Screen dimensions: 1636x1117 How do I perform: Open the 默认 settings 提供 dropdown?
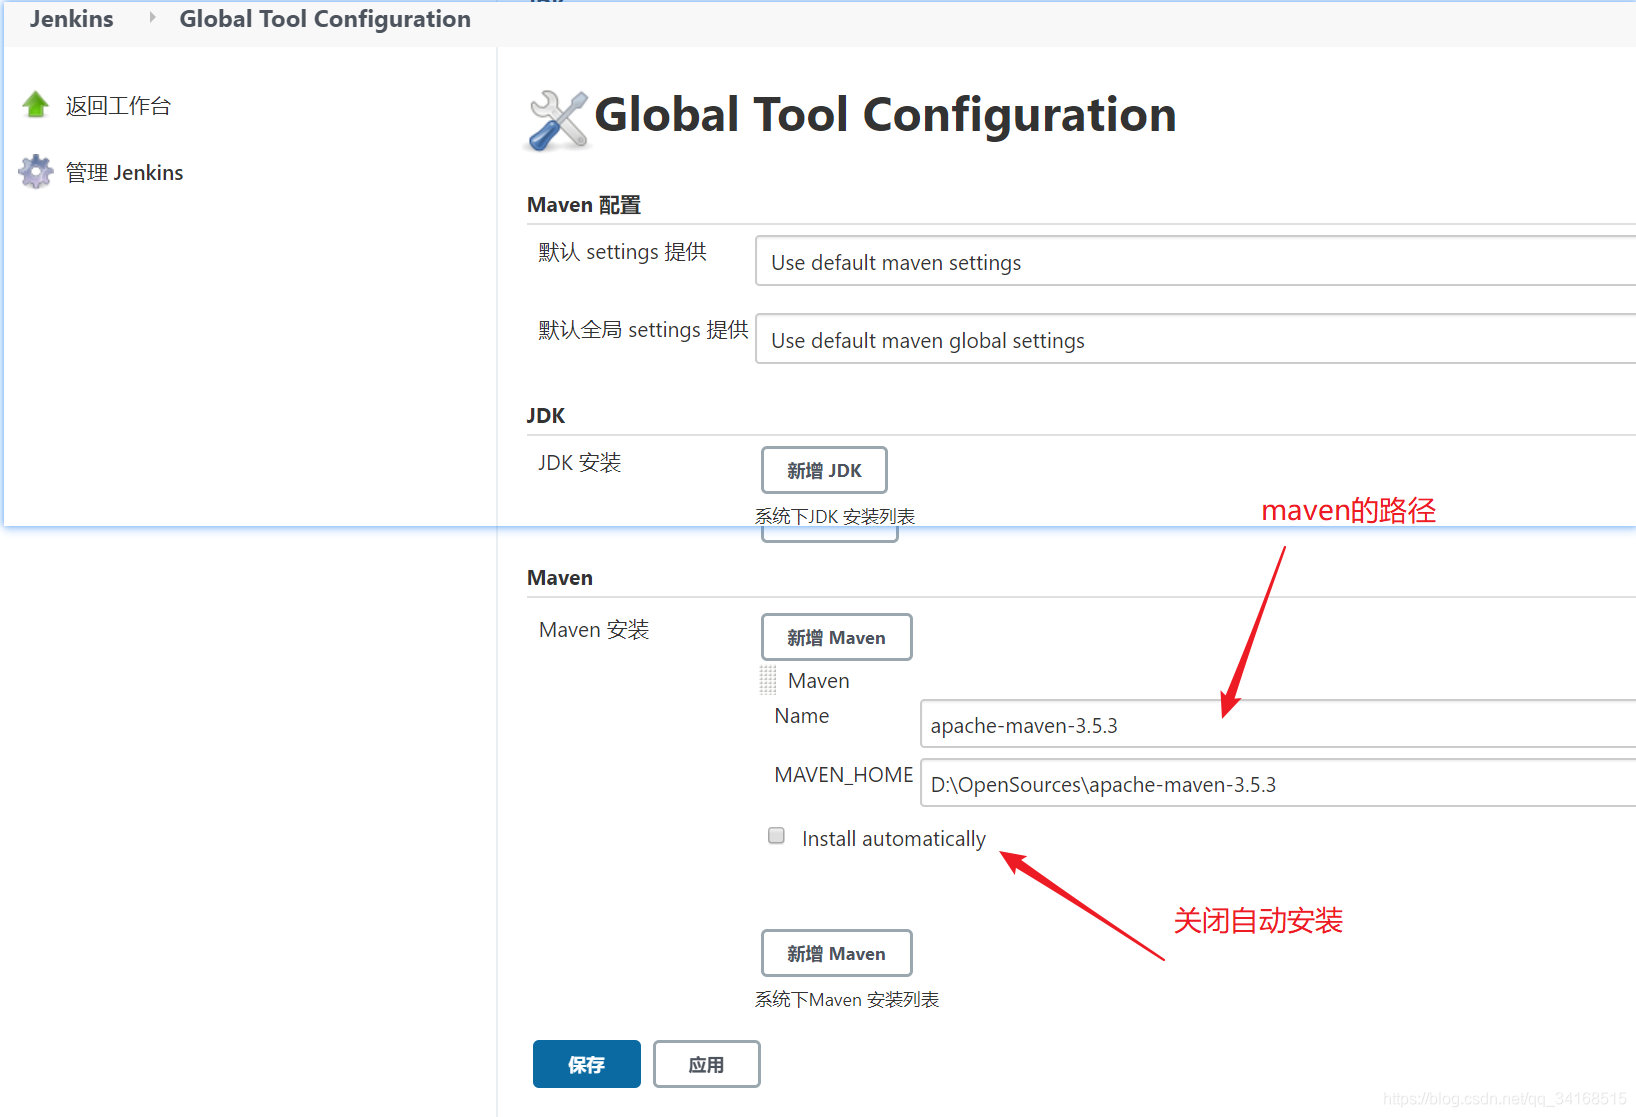click(1195, 262)
